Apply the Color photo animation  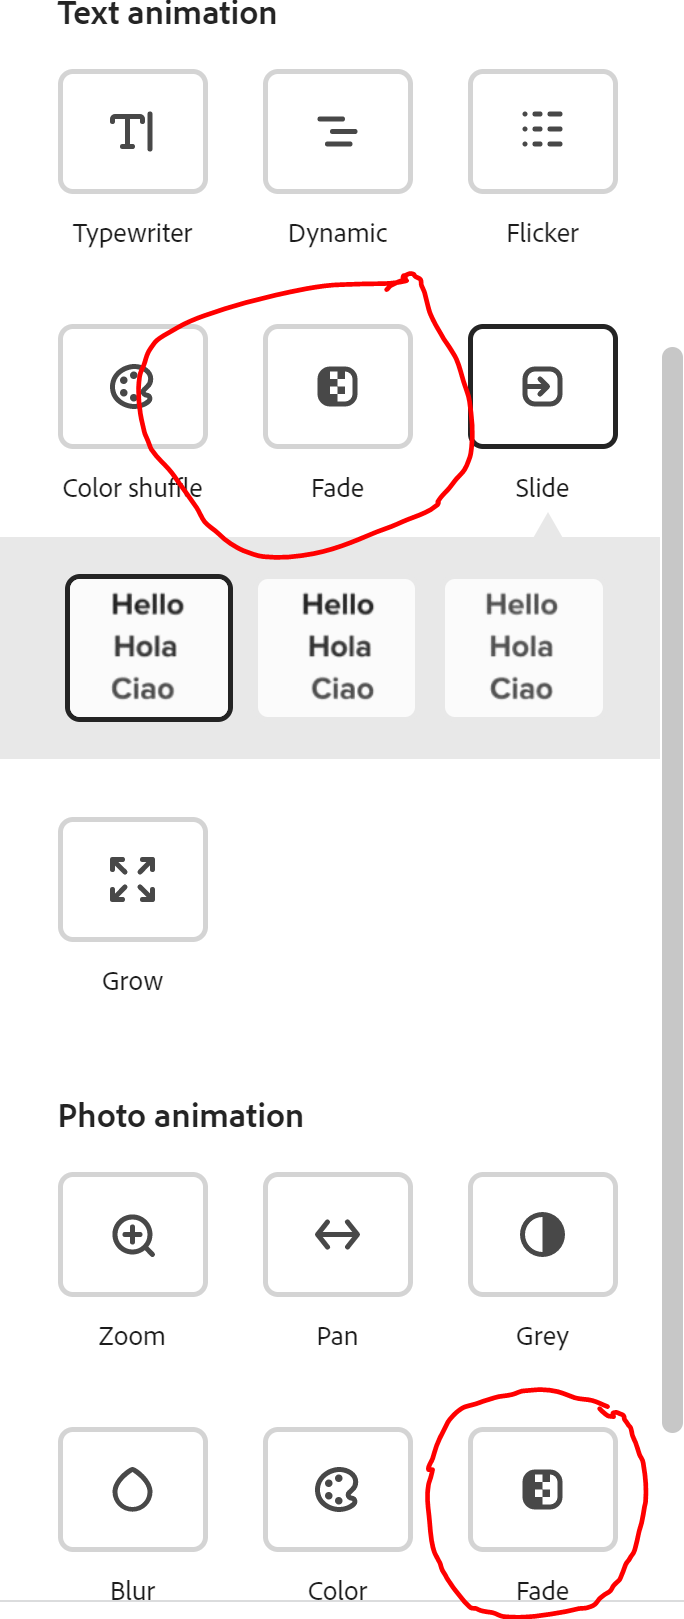337,1490
